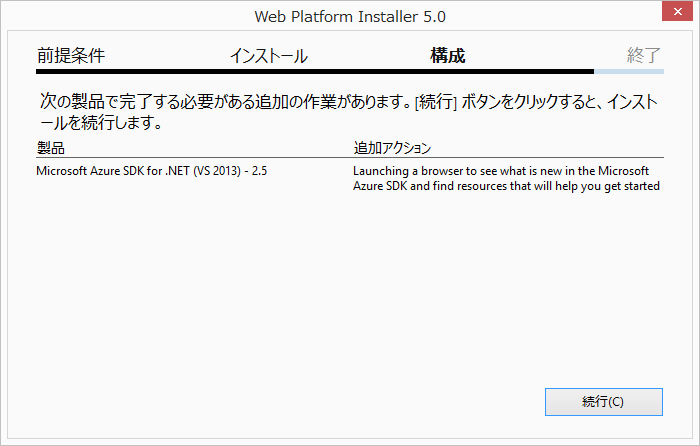Click the 次の製品で完了する instruction text
The image size is (700, 446).
click(349, 112)
